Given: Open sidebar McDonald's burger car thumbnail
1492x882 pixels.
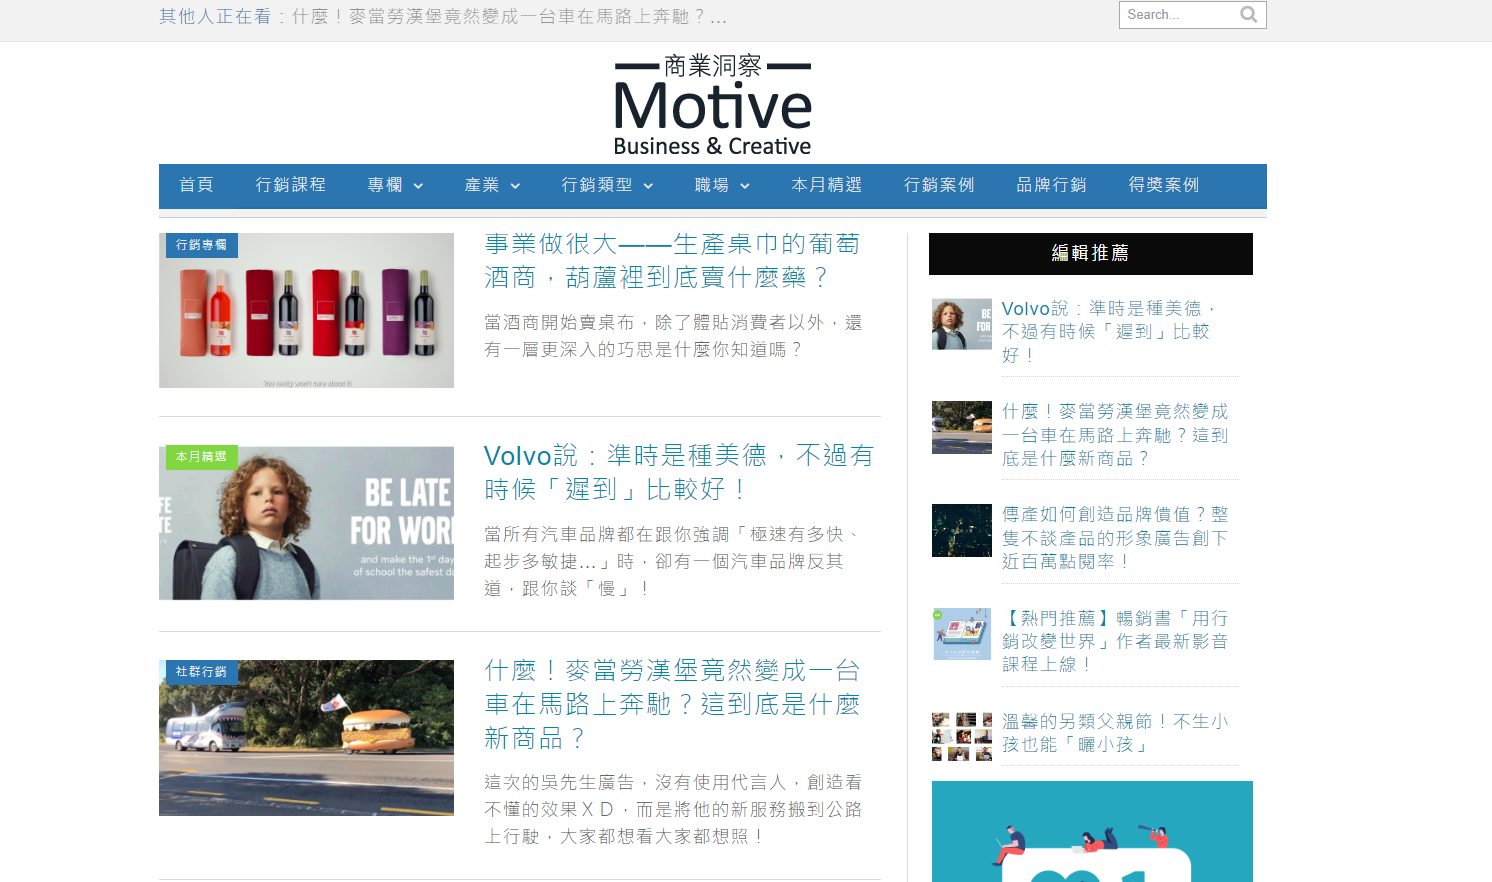Looking at the screenshot, I should coord(962,427).
